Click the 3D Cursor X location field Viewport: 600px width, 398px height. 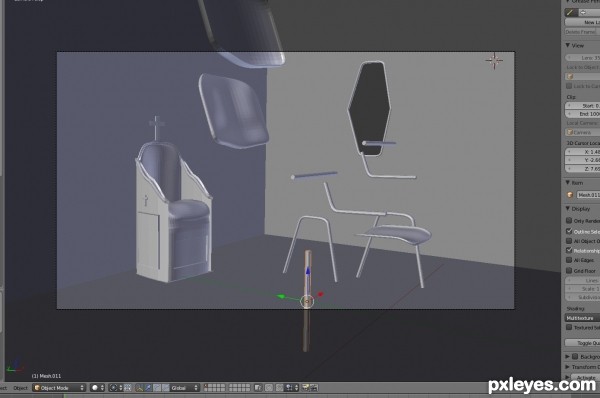click(x=582, y=152)
